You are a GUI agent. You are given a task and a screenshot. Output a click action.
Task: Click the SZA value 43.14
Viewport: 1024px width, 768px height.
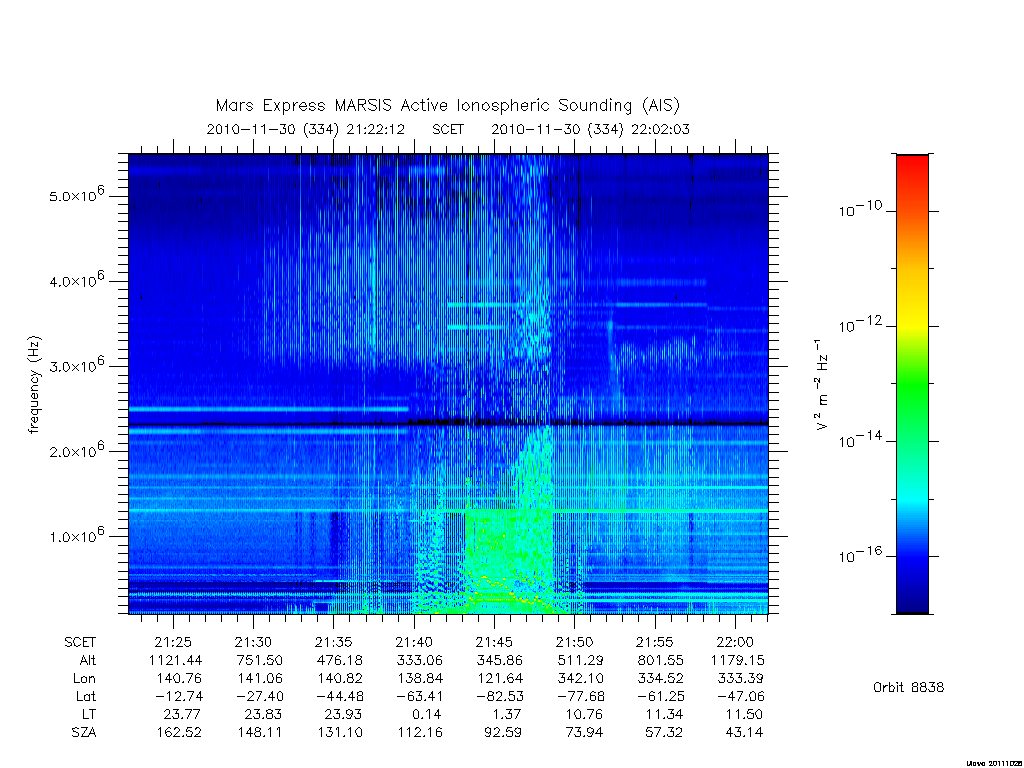(744, 732)
